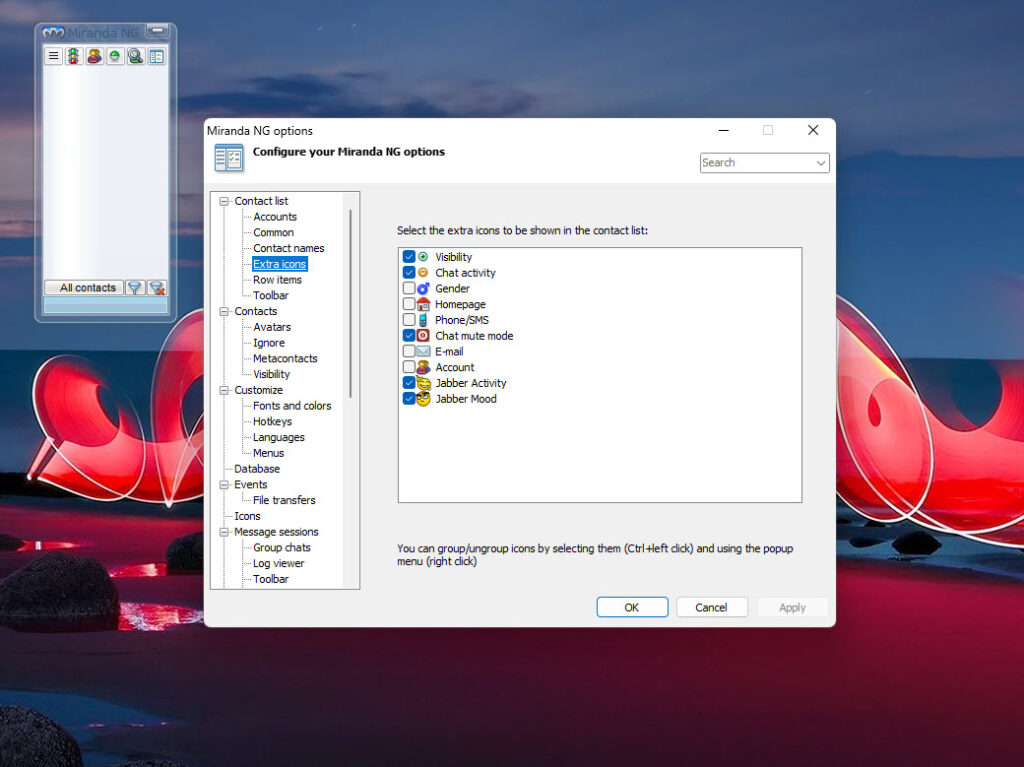Open the main menu in Miranda NG contact list
1024x767 pixels.
tap(54, 56)
